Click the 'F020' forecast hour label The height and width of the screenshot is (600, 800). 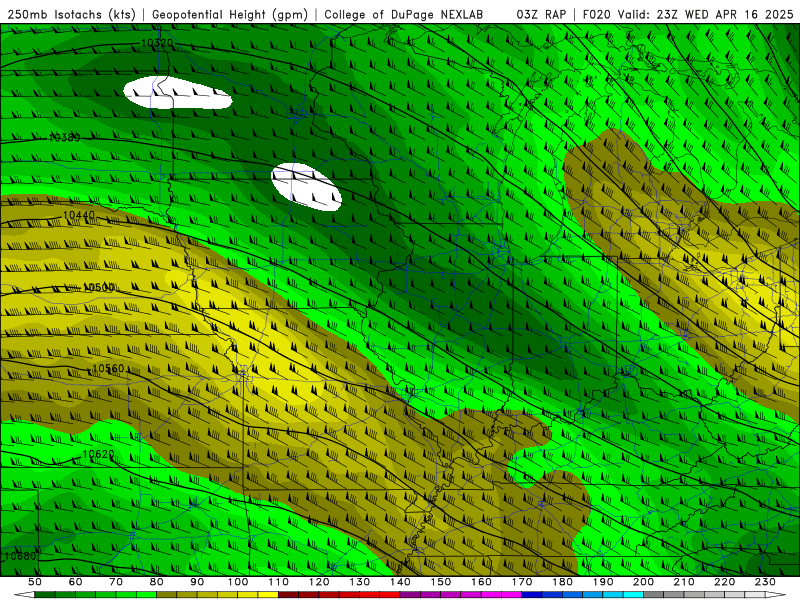coord(597,14)
